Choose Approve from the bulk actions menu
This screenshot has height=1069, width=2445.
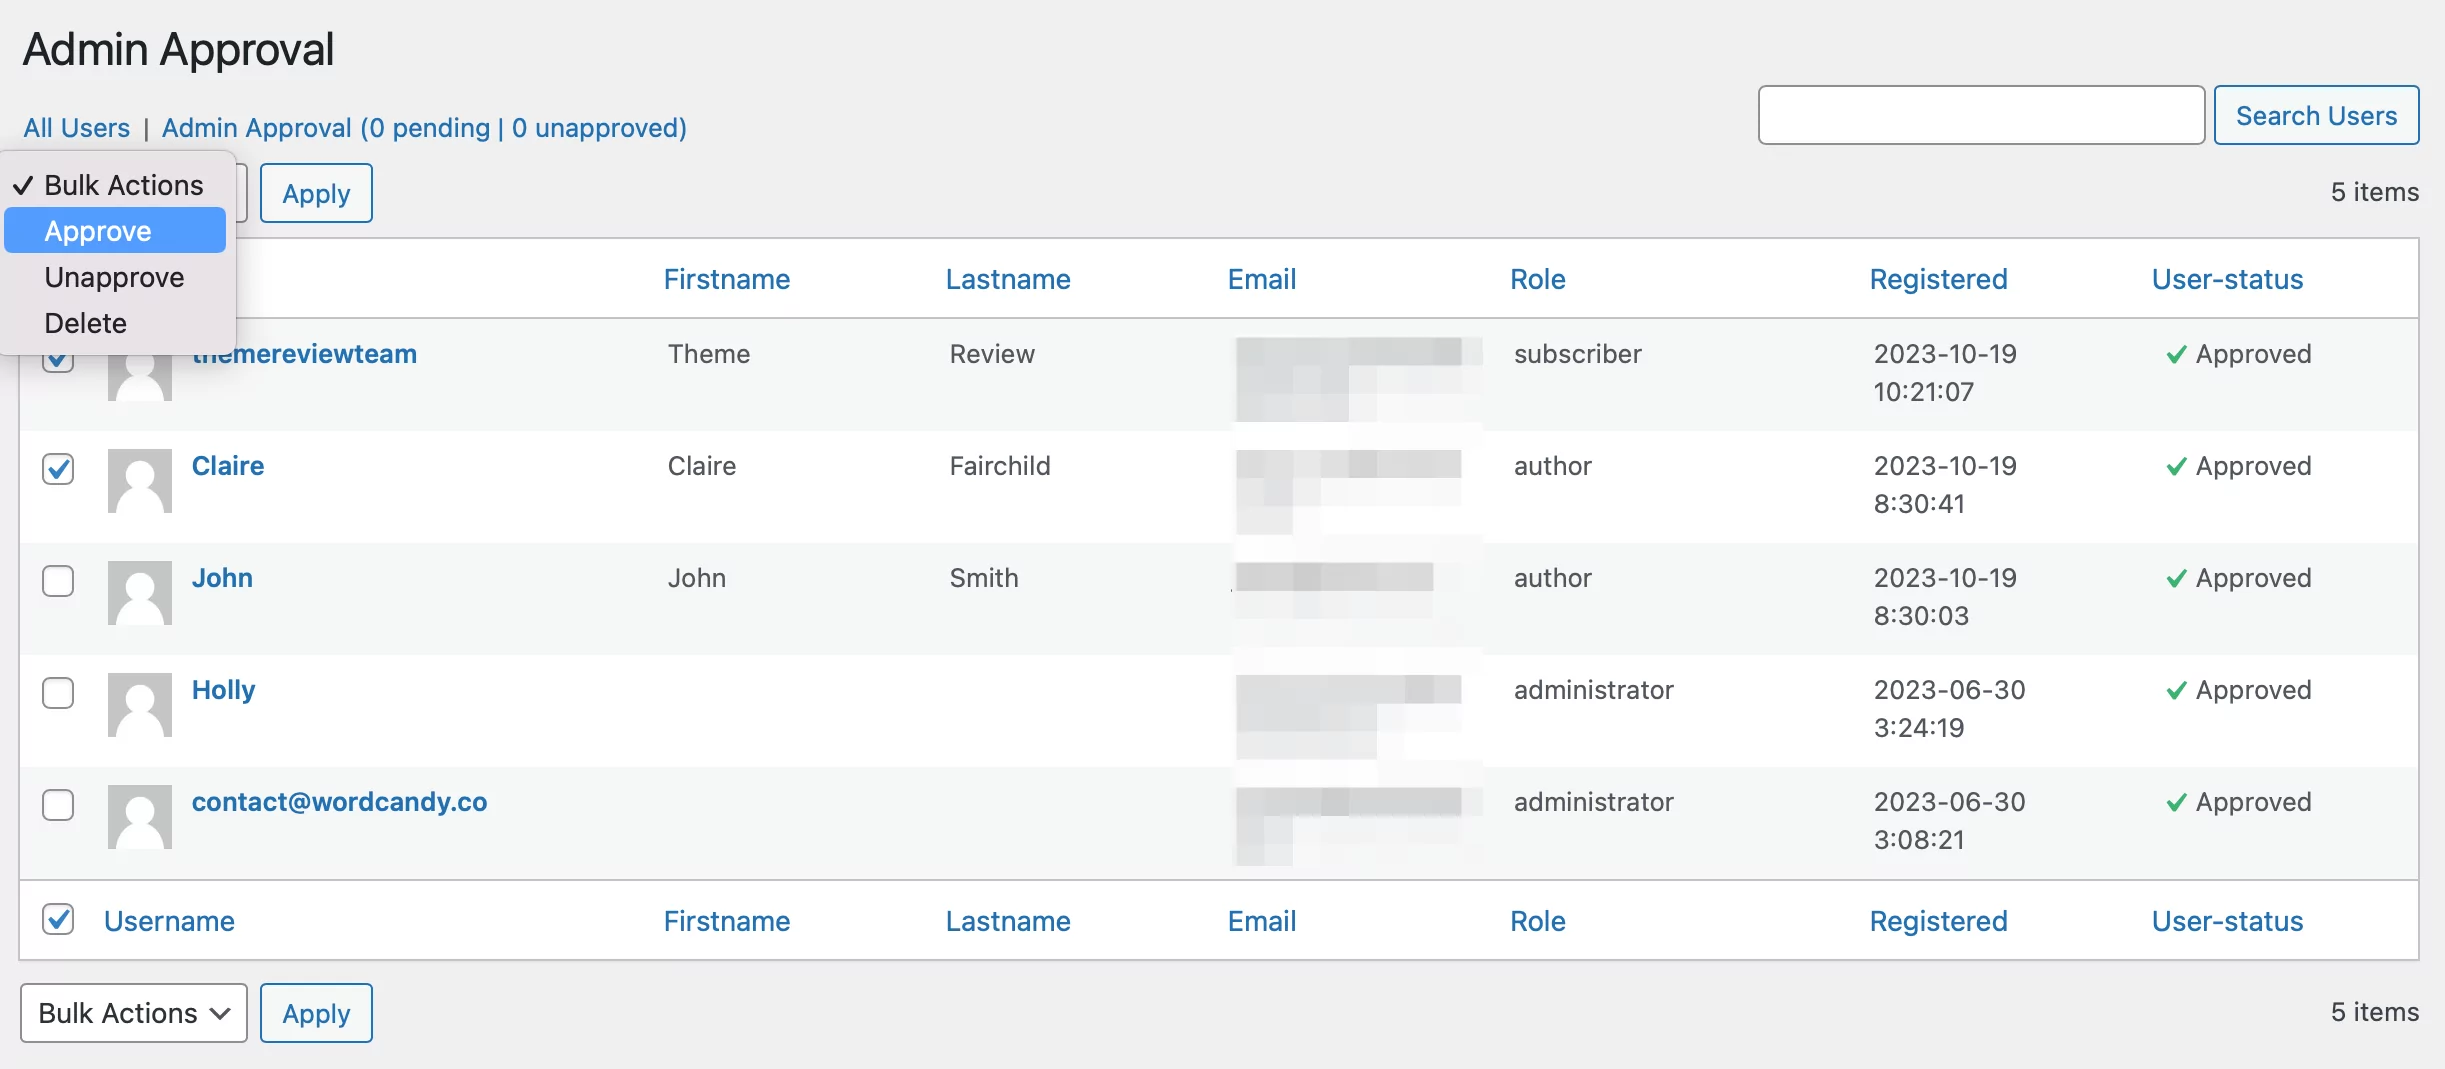[115, 231]
